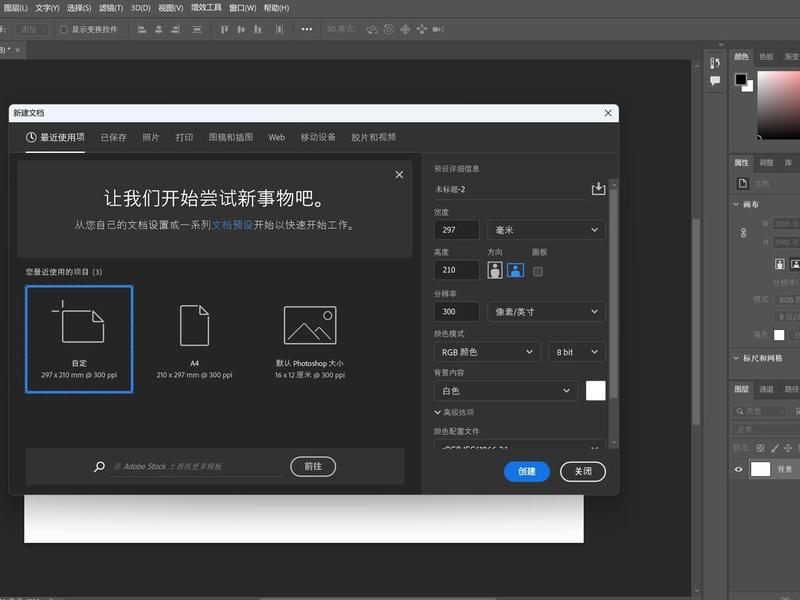Click the Create (创建) button

pos(527,471)
